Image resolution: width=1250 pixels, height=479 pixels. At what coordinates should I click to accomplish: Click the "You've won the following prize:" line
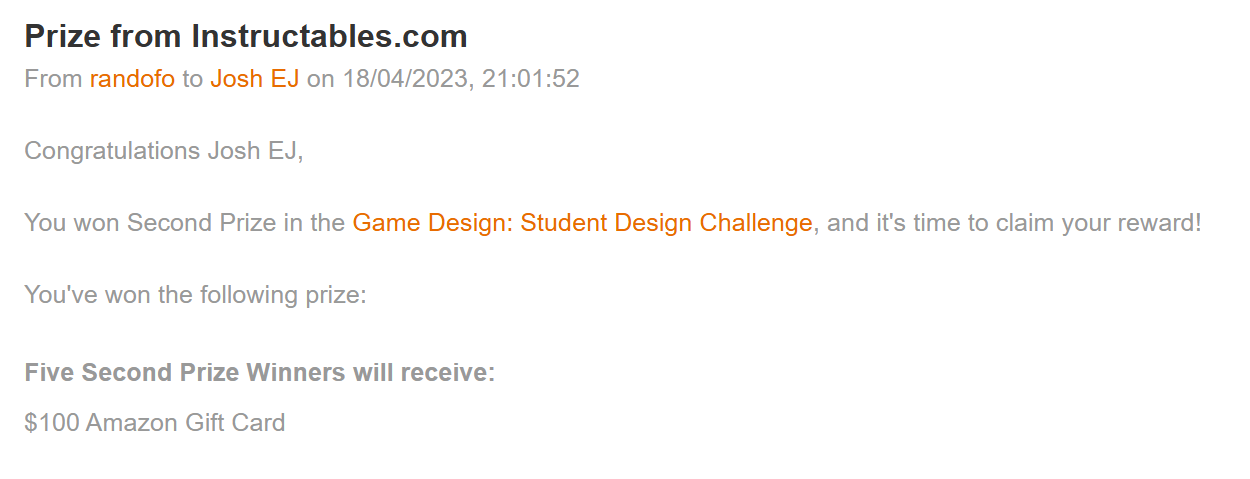(x=196, y=295)
